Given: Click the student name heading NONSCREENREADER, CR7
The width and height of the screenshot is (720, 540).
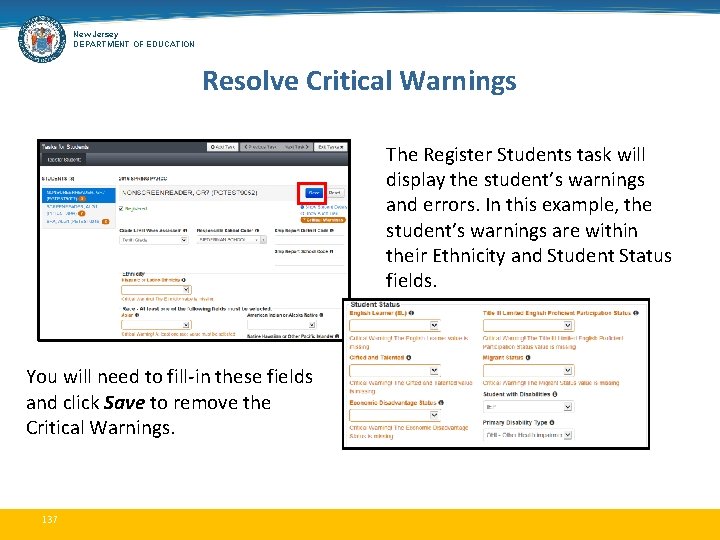Looking at the screenshot, I should (x=189, y=193).
